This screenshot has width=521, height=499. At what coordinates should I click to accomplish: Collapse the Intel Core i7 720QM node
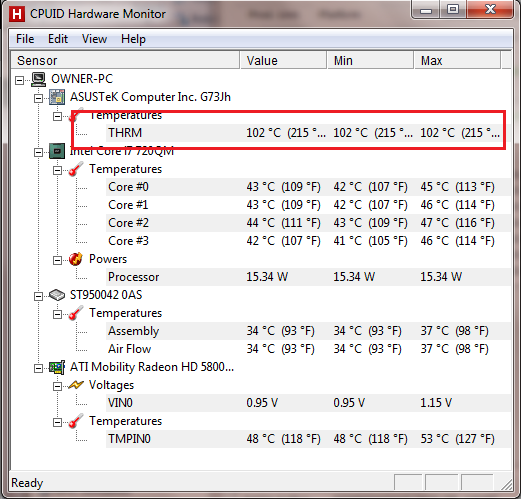click(38, 152)
